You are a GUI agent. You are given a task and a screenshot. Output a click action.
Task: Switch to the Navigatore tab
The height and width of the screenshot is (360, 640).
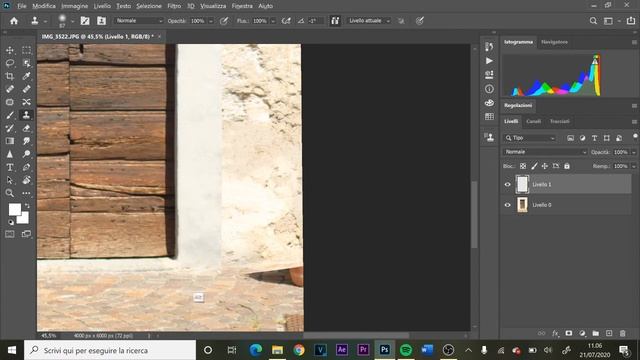[554, 42]
